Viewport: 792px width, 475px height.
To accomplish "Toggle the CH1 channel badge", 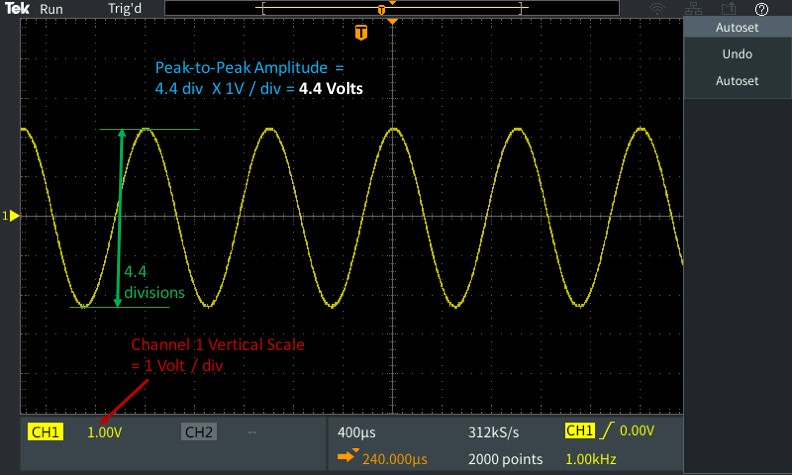I will click(x=47, y=432).
